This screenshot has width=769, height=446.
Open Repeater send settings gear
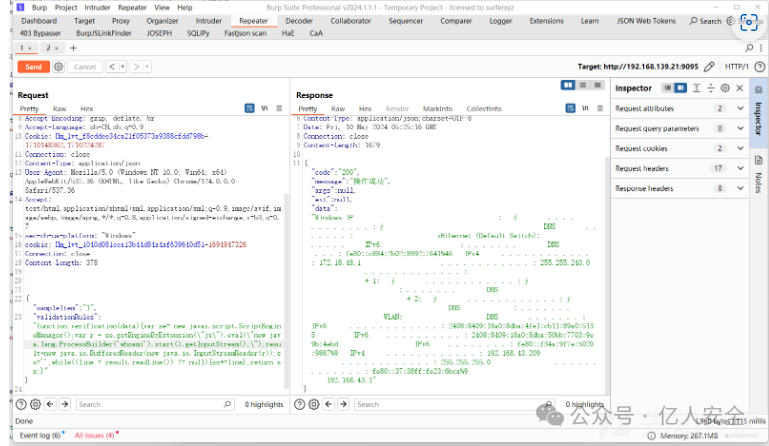coord(59,67)
